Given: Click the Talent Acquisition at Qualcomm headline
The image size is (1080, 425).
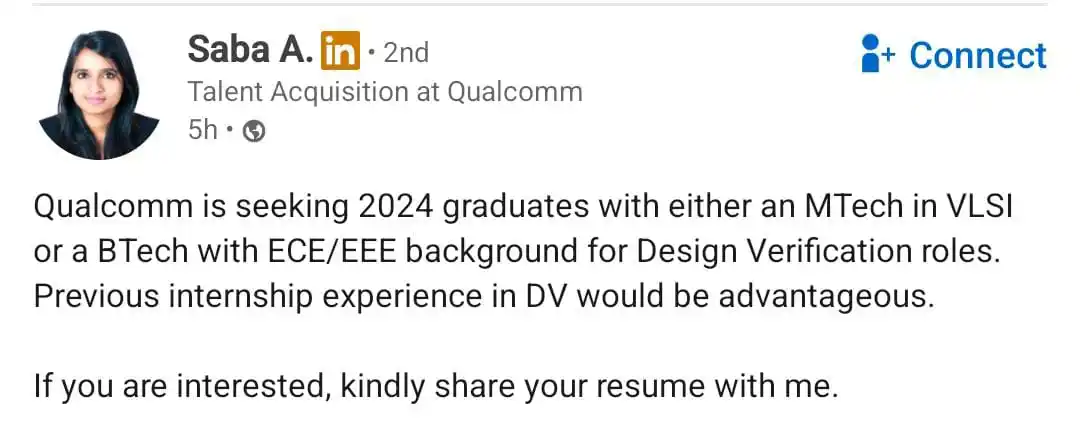Looking at the screenshot, I should [385, 92].
